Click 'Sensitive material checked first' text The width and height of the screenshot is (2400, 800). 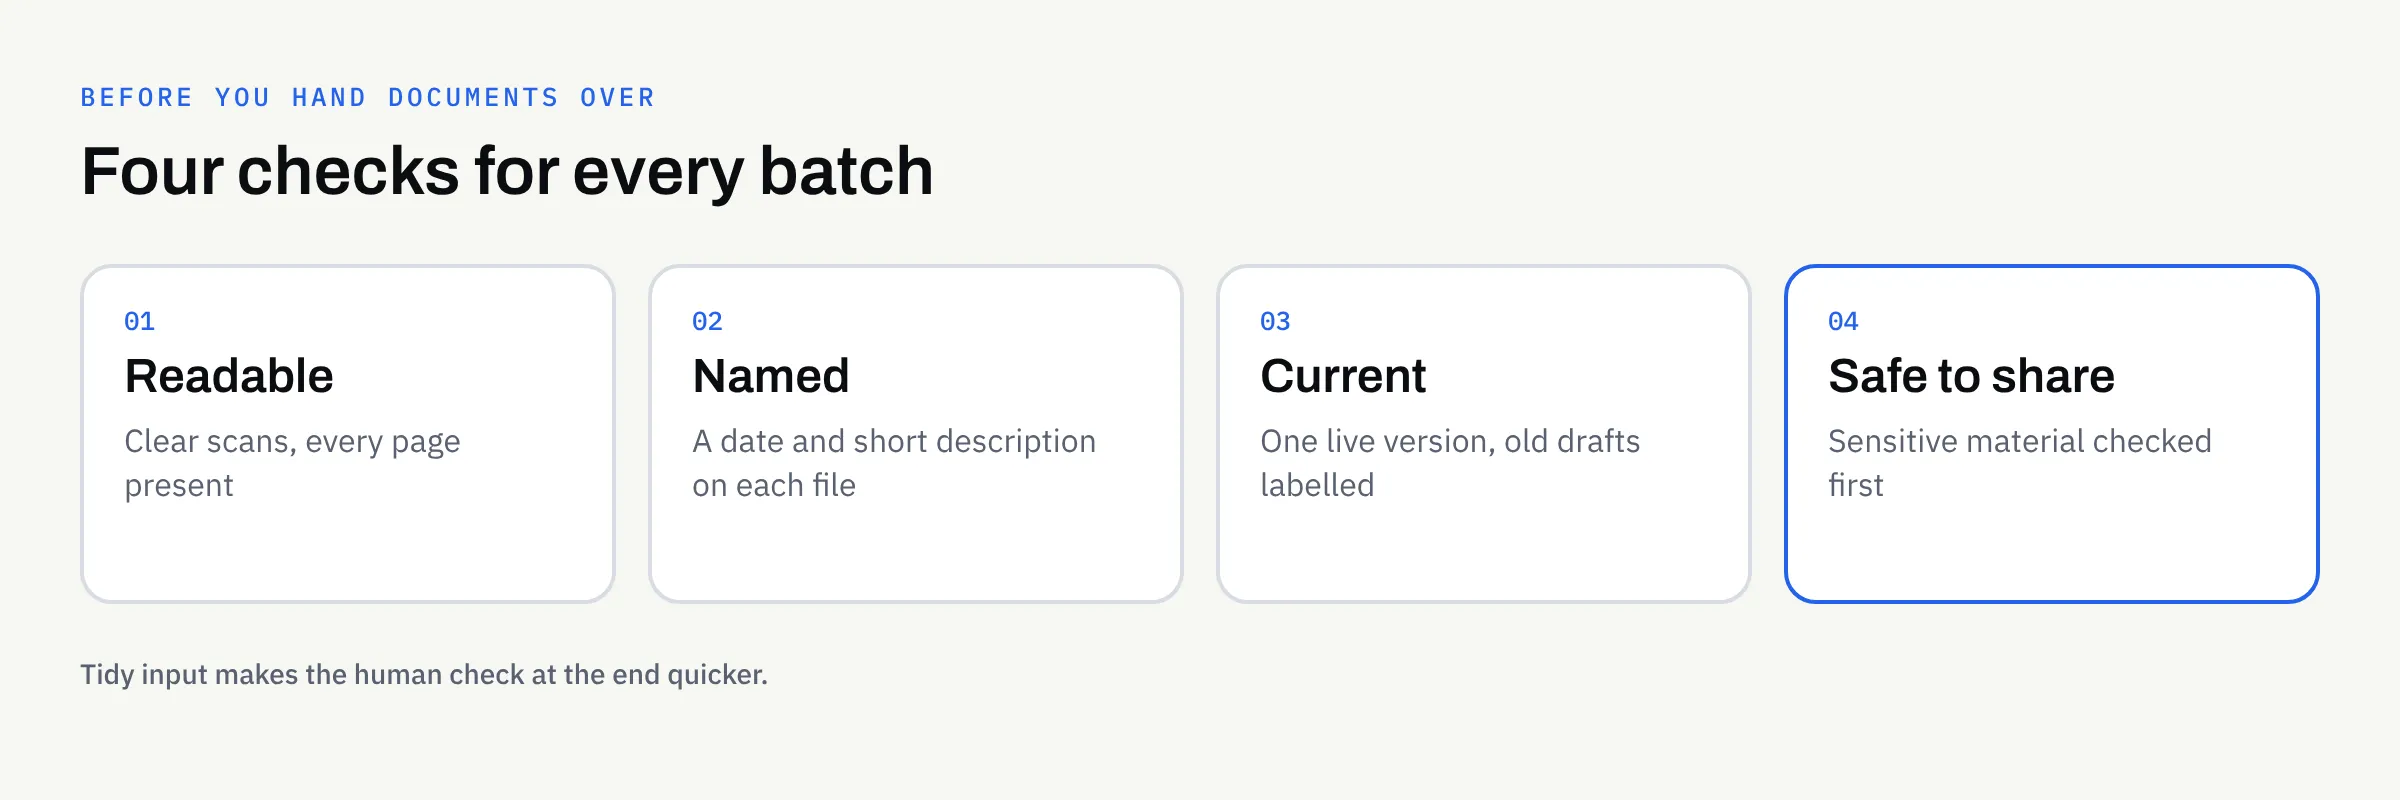coord(2020,463)
